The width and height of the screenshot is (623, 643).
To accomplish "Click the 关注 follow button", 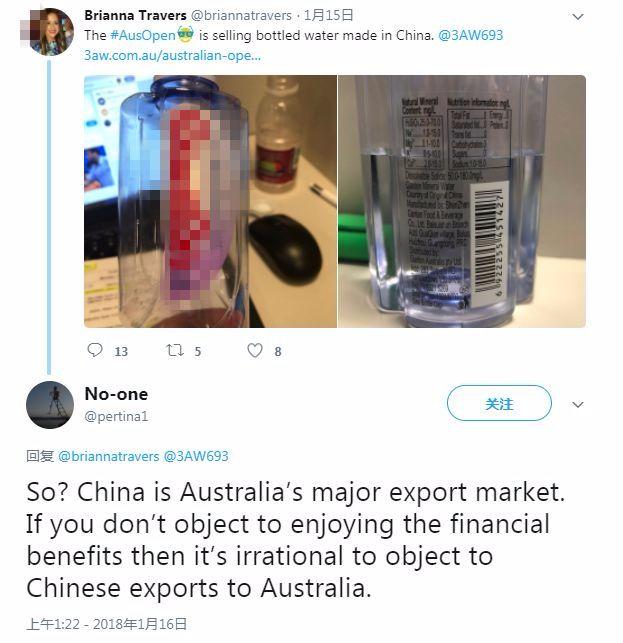I will pyautogui.click(x=499, y=403).
